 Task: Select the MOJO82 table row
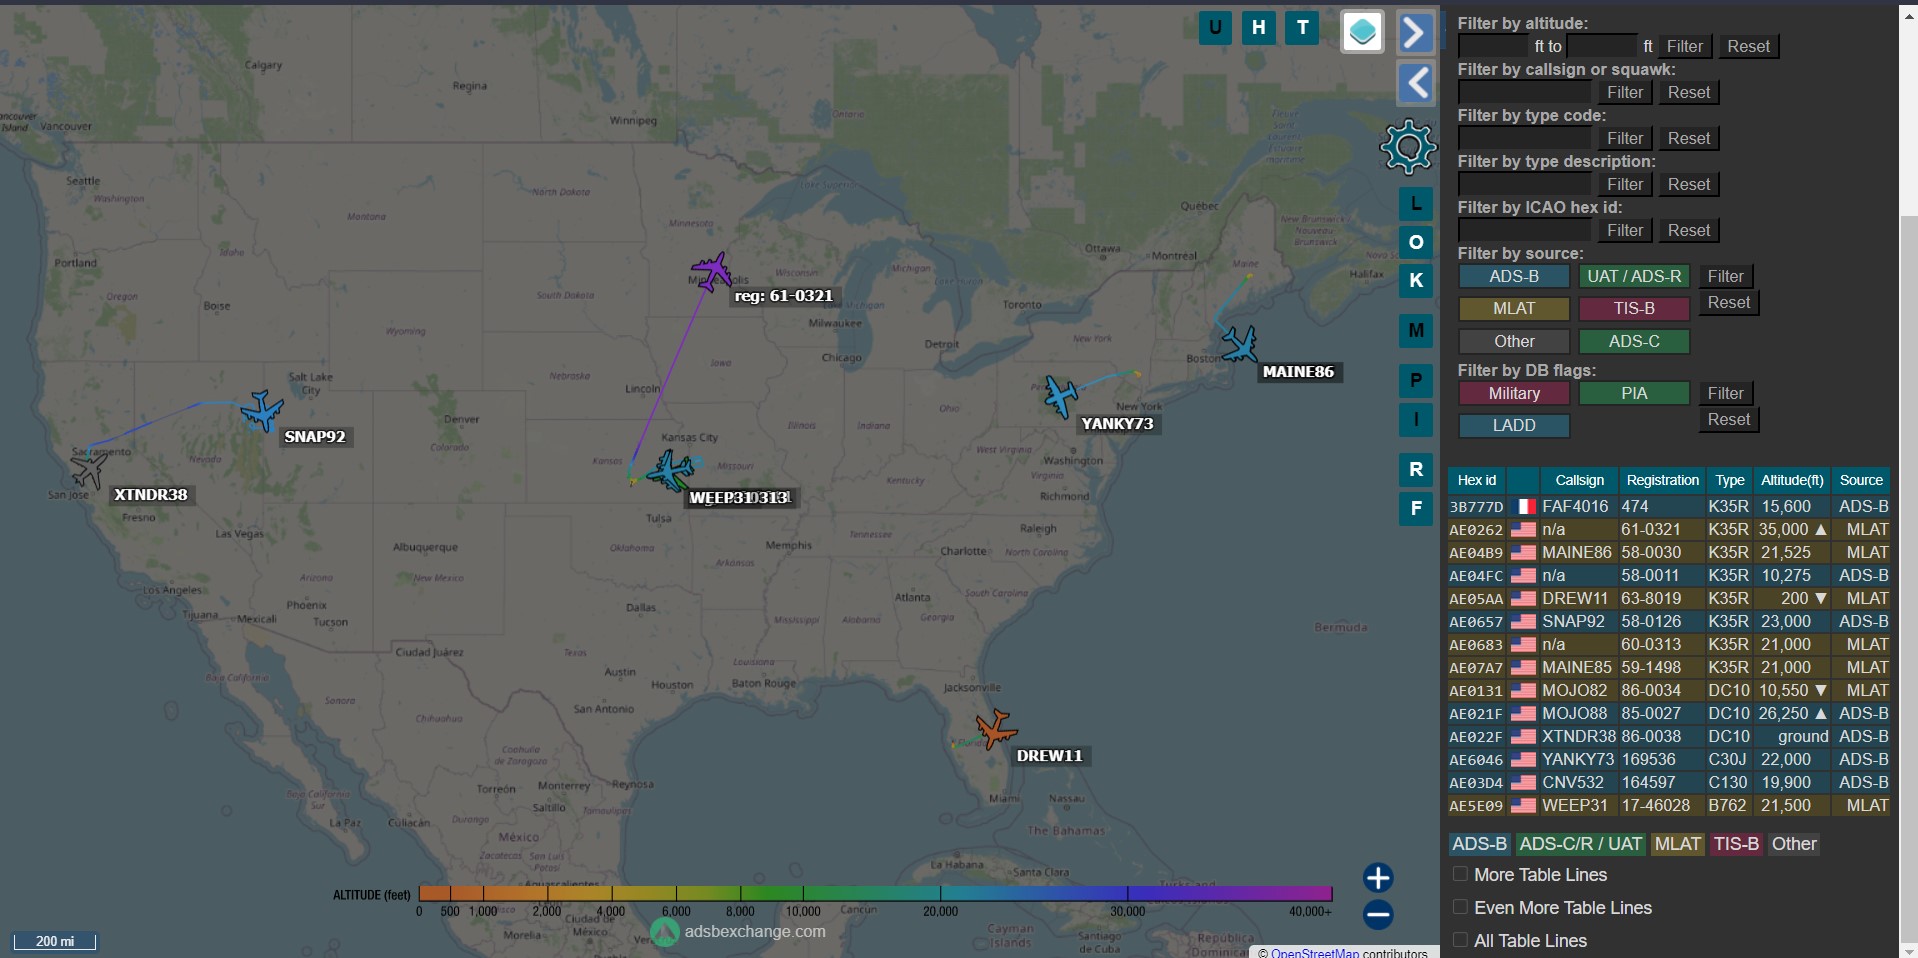point(1668,691)
